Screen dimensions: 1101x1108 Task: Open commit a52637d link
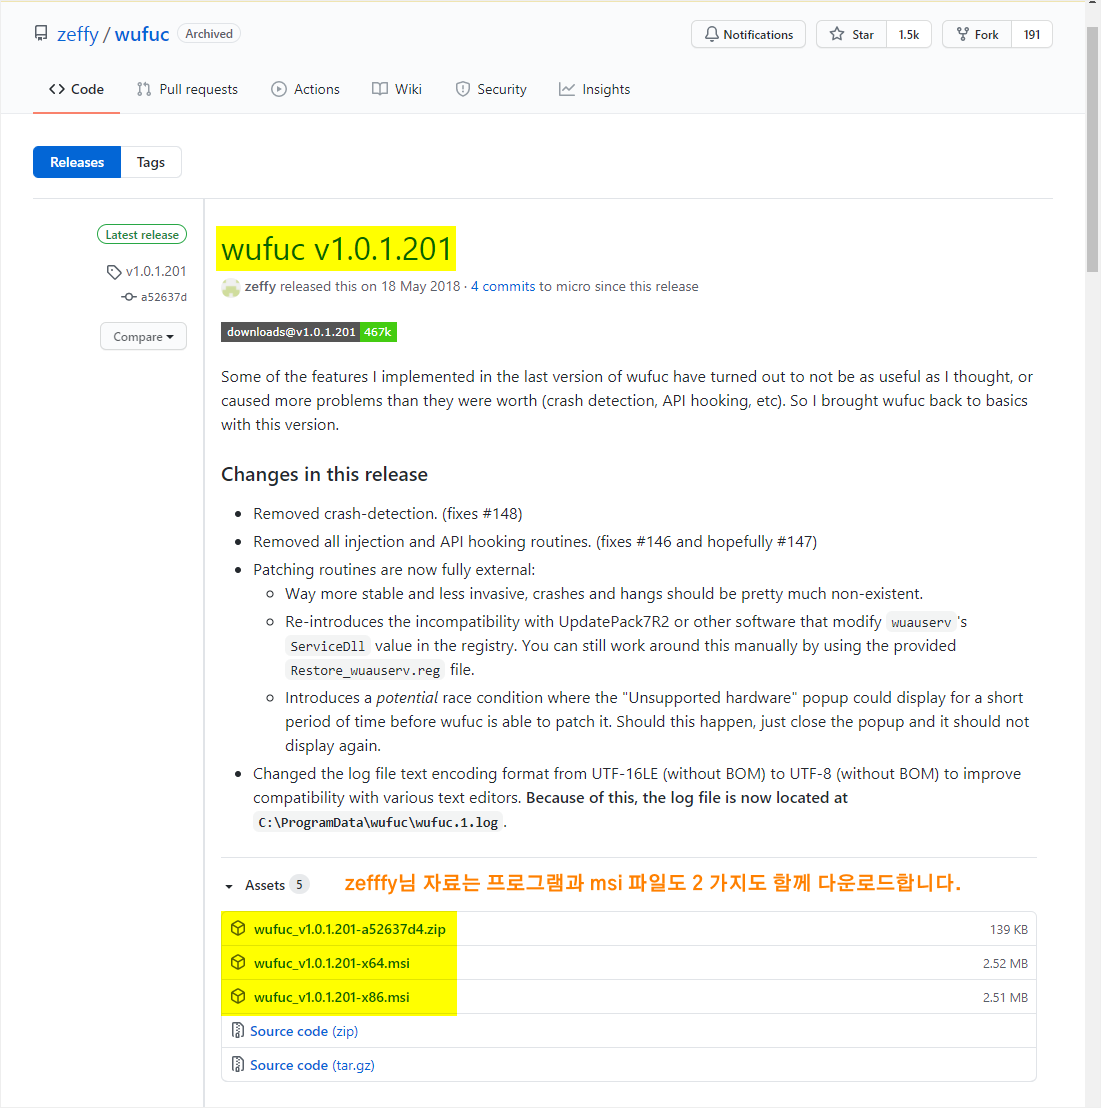pos(164,297)
